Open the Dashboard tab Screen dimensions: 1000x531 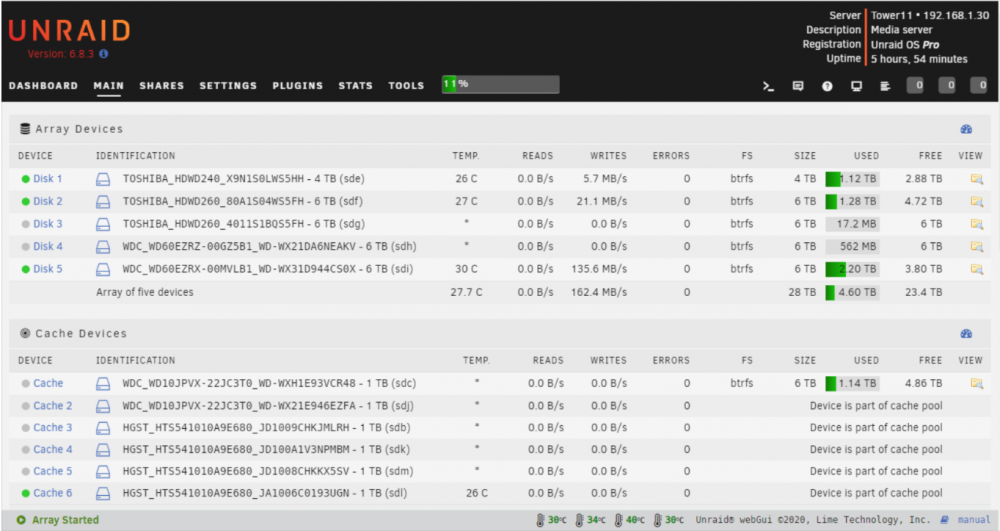(43, 85)
